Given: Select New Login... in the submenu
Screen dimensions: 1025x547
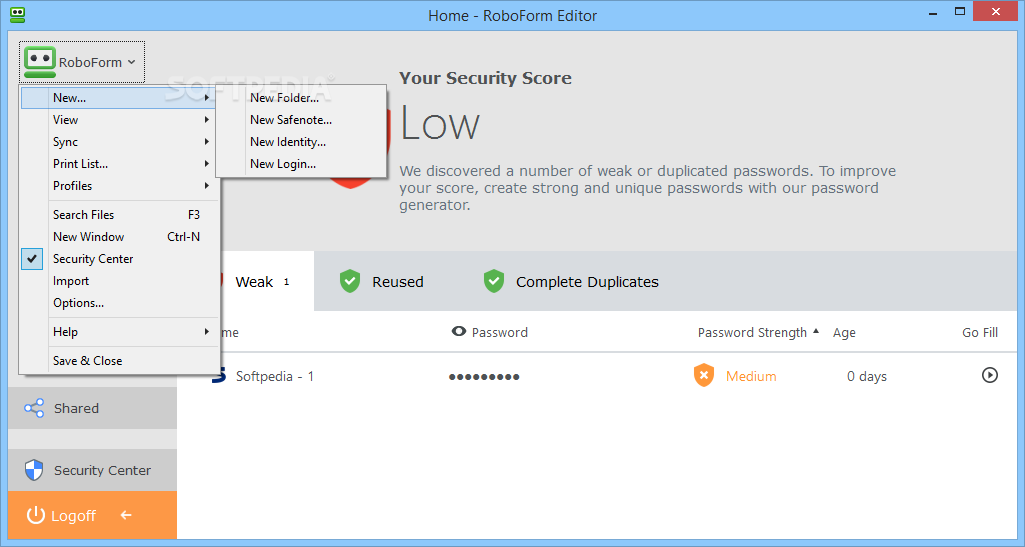Looking at the screenshot, I should coord(301,164).
